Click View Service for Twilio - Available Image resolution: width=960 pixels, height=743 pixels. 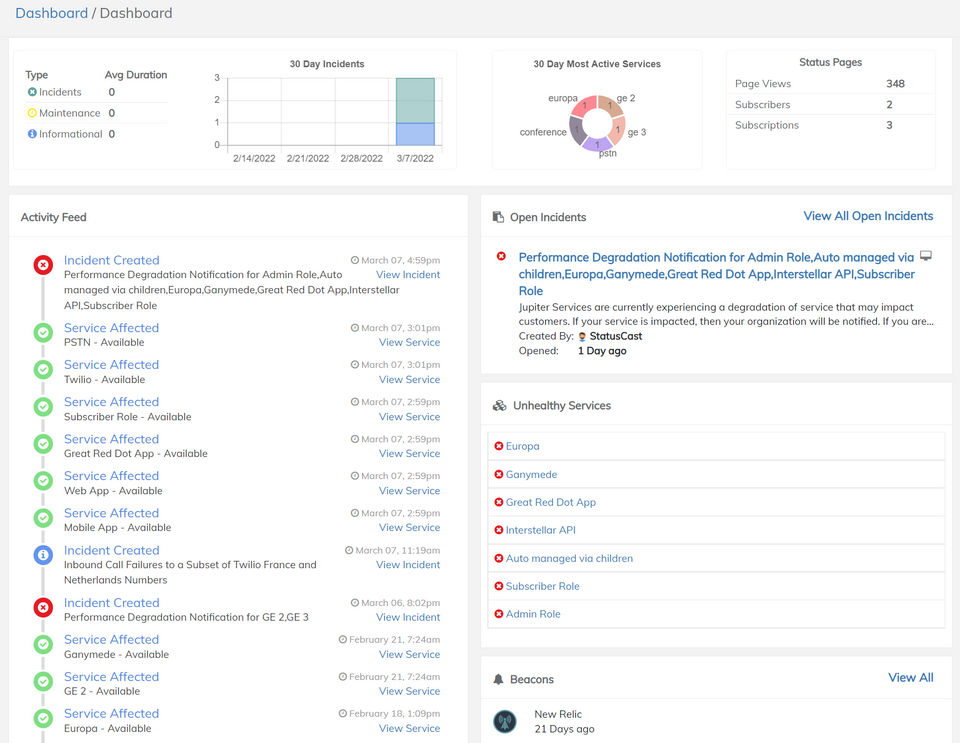[409, 380]
